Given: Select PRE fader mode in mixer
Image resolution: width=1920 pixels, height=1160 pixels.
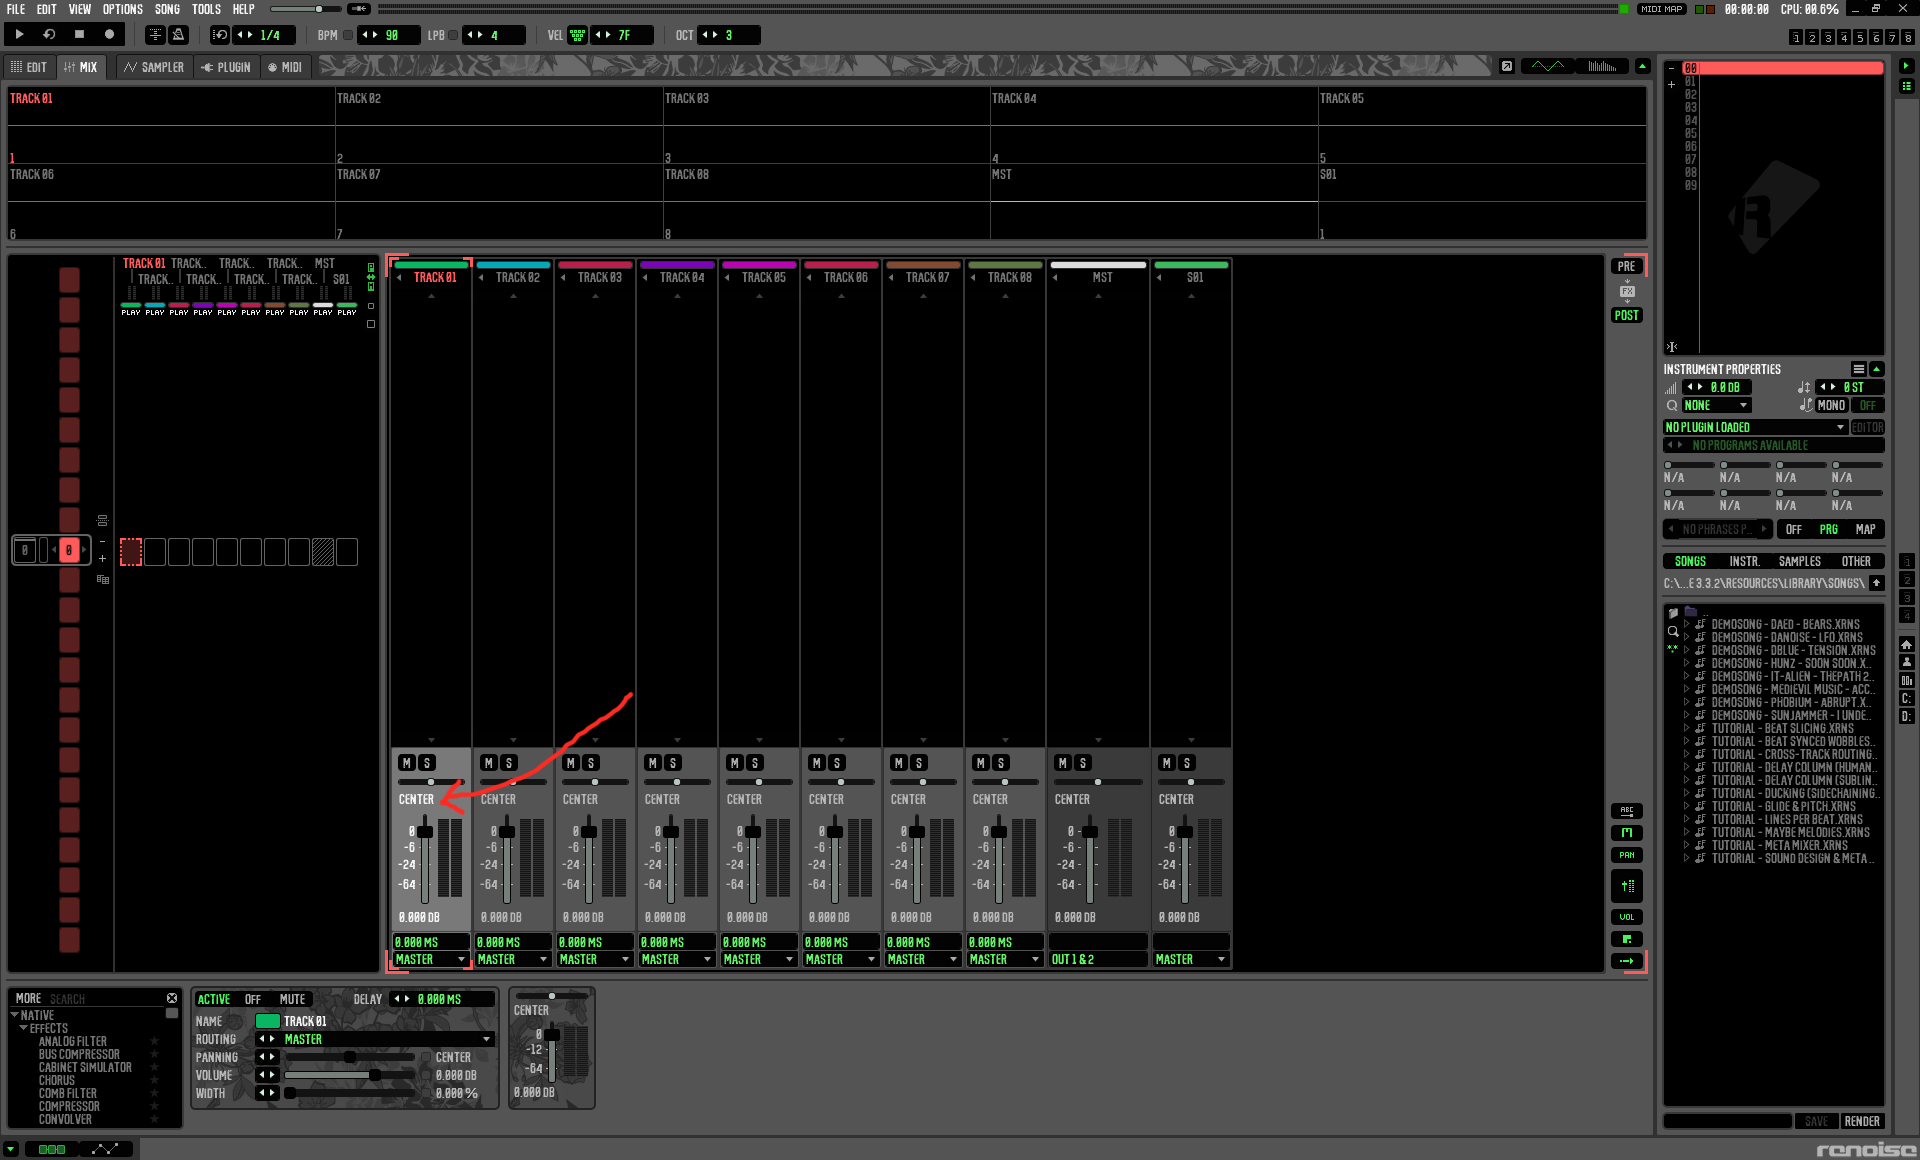Looking at the screenshot, I should [1627, 266].
